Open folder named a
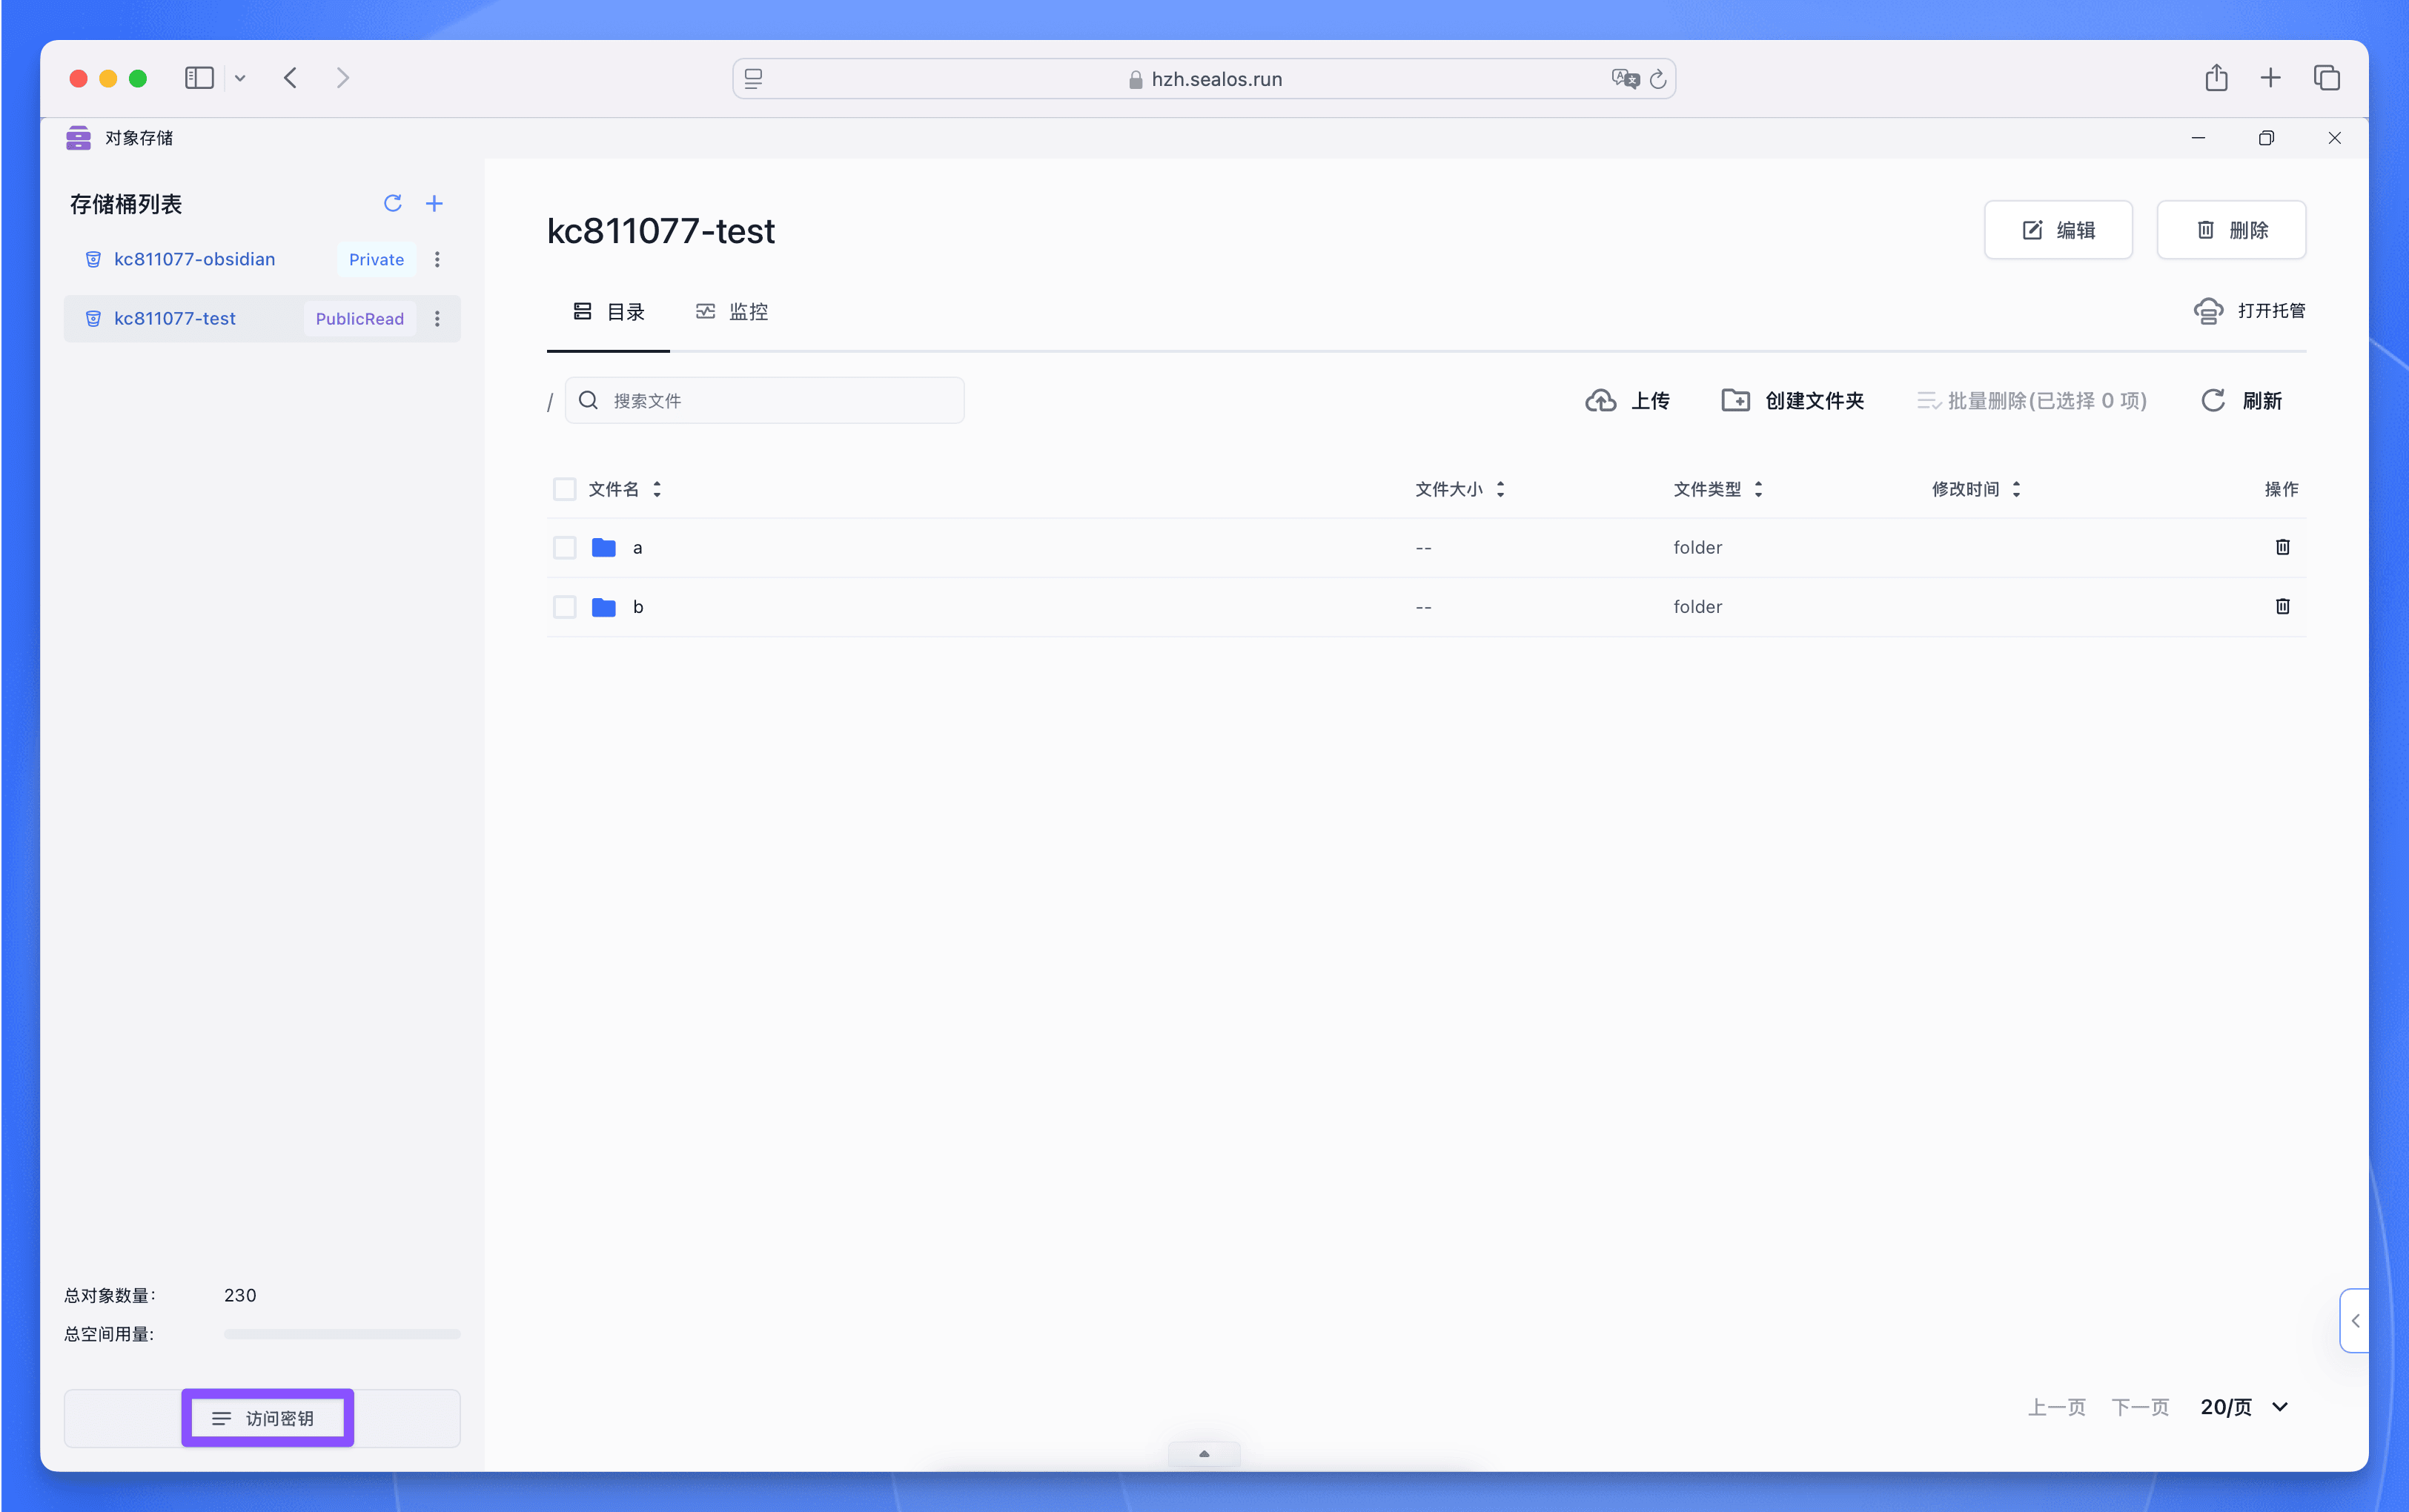This screenshot has height=1512, width=2409. (x=637, y=548)
